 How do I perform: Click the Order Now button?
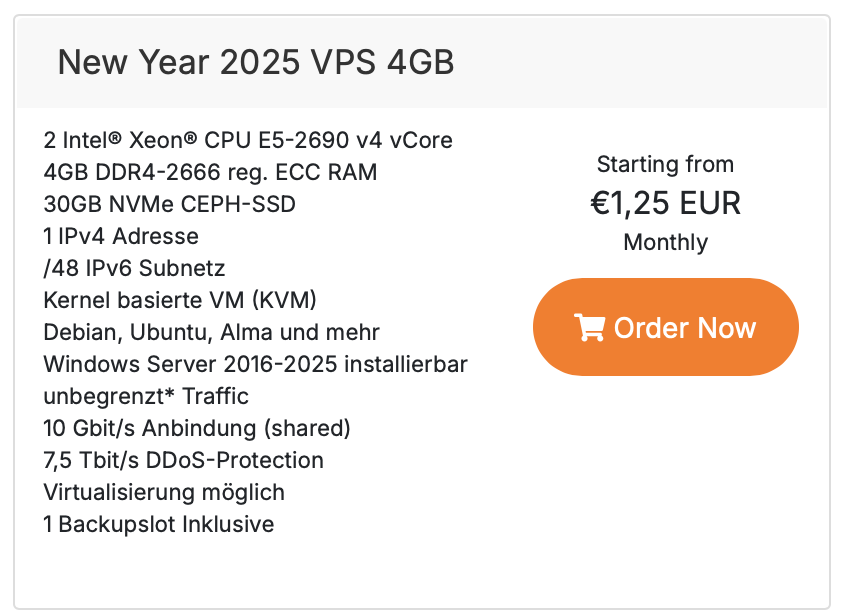tap(665, 327)
